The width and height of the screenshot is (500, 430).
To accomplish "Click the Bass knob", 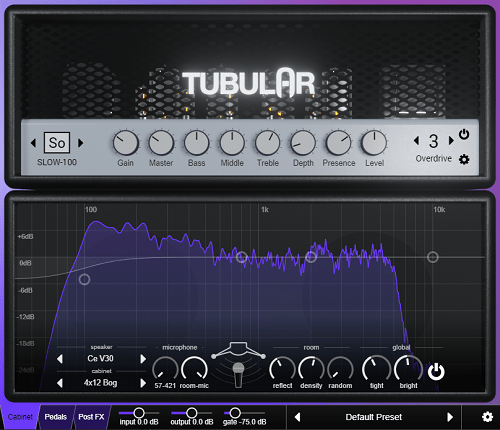I will pos(197,143).
